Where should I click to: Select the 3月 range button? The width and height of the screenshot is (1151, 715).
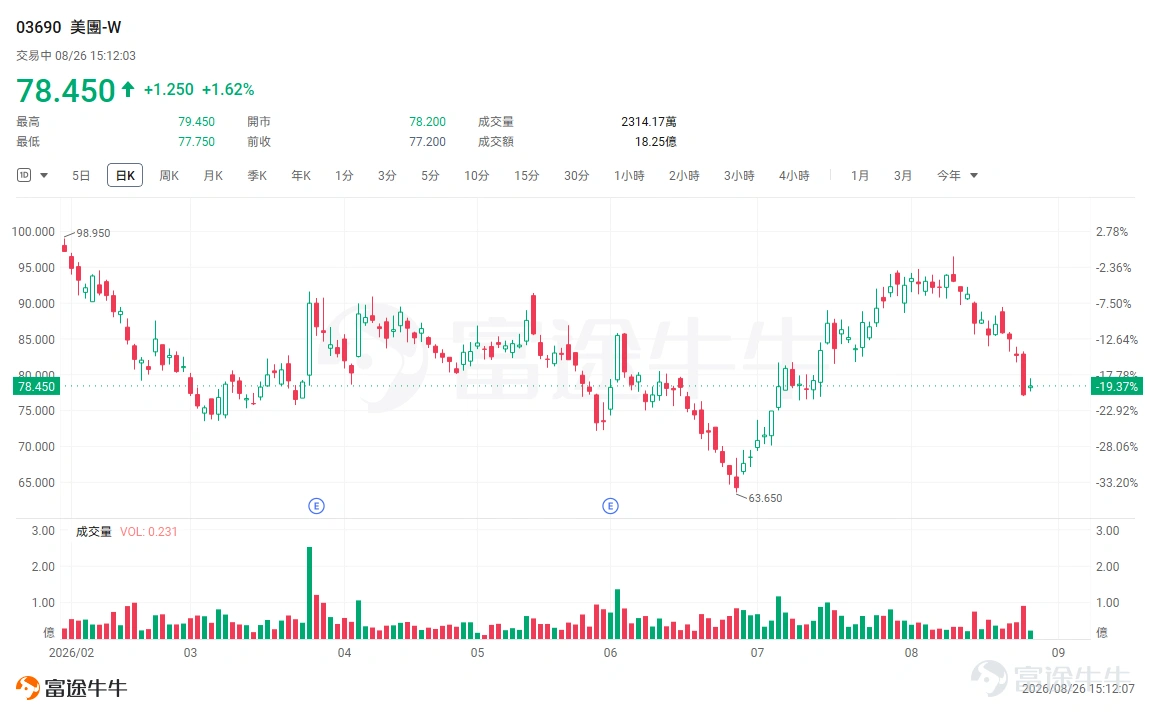coord(903,175)
